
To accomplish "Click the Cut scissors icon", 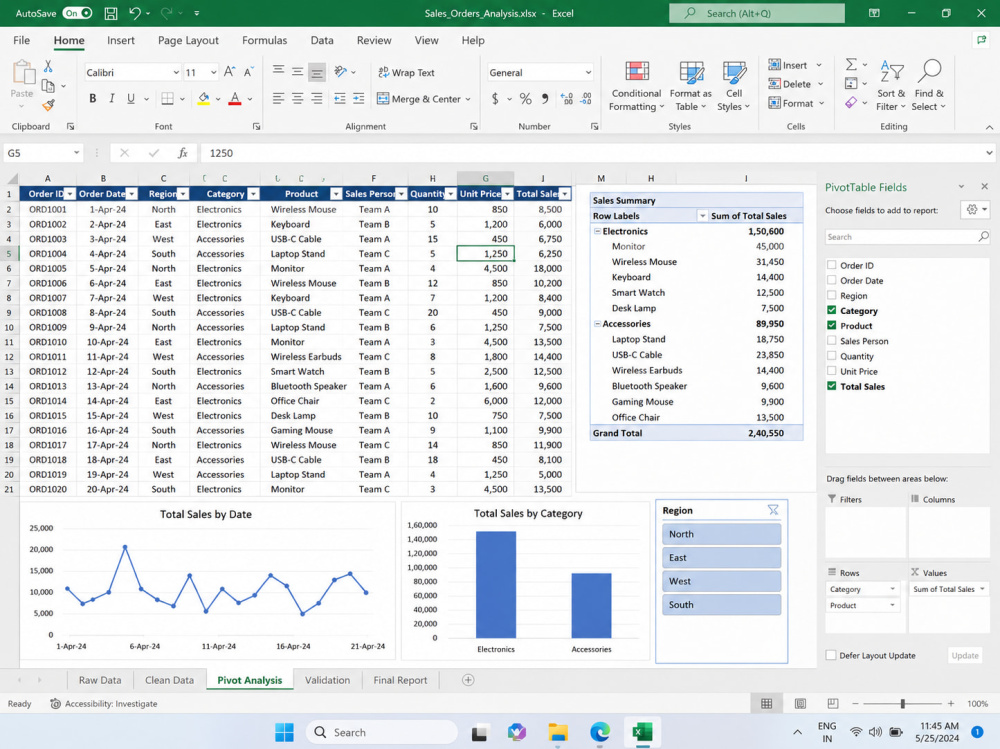I will click(x=48, y=66).
